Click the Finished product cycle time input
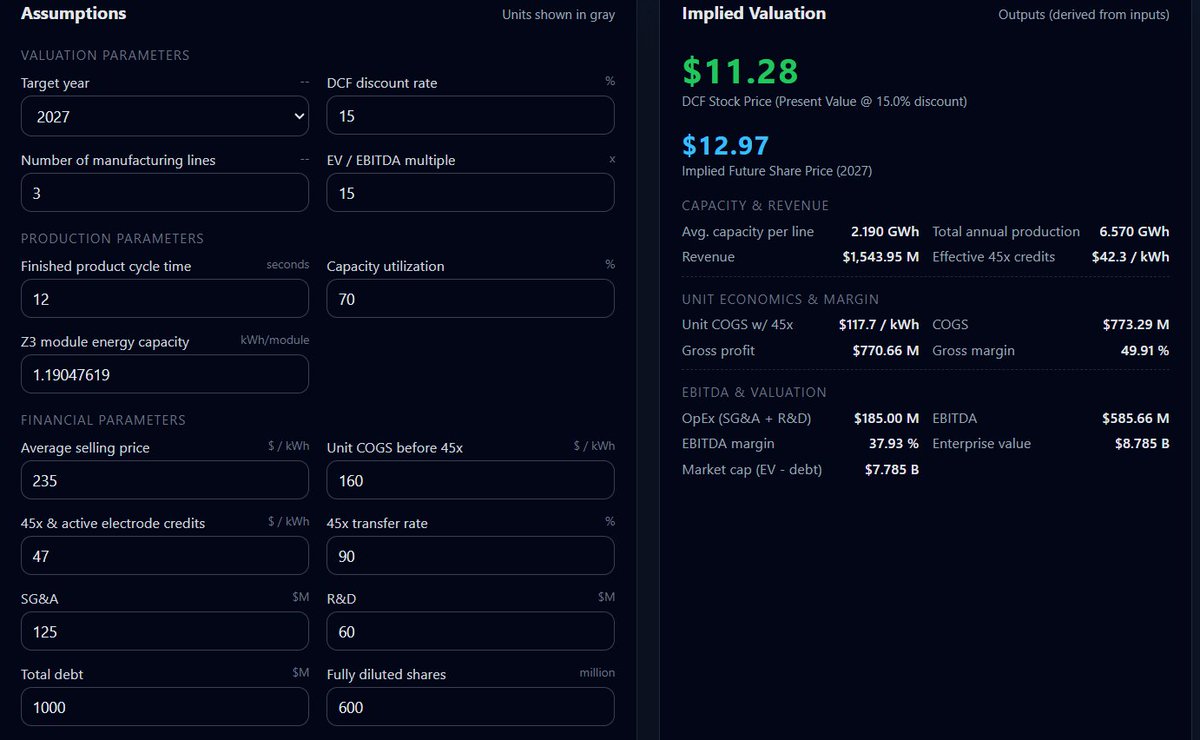The image size is (1200, 740). click(165, 299)
